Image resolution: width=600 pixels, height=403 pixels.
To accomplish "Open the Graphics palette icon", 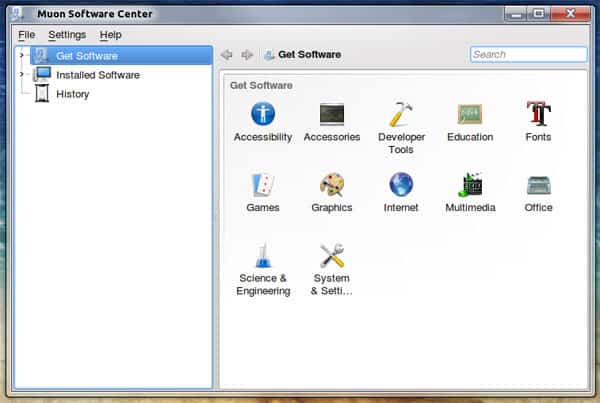I will click(x=332, y=185).
